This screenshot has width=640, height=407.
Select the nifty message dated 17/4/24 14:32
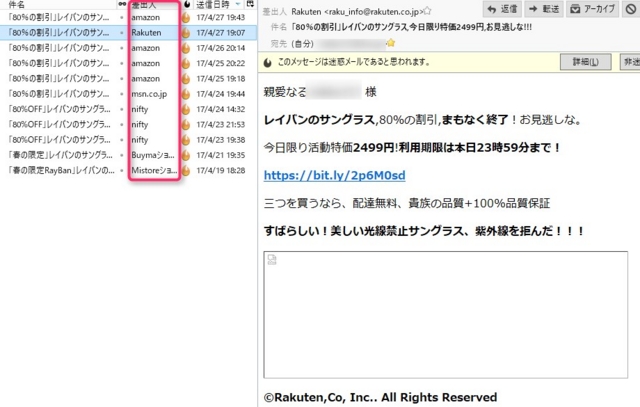(128, 109)
